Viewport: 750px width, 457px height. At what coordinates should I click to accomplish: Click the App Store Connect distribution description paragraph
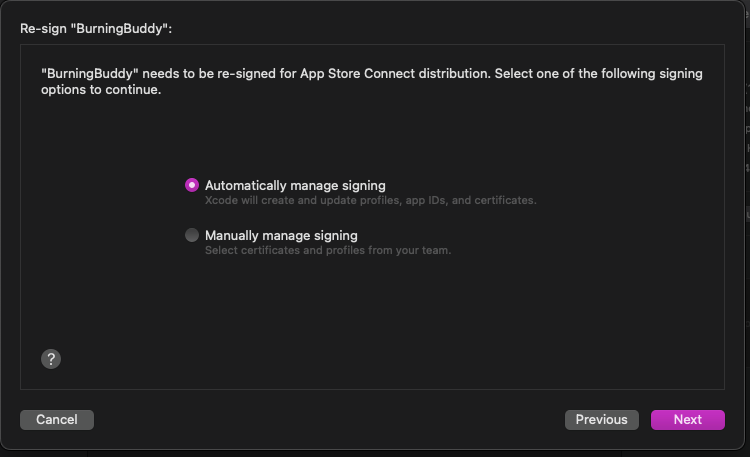(x=372, y=81)
